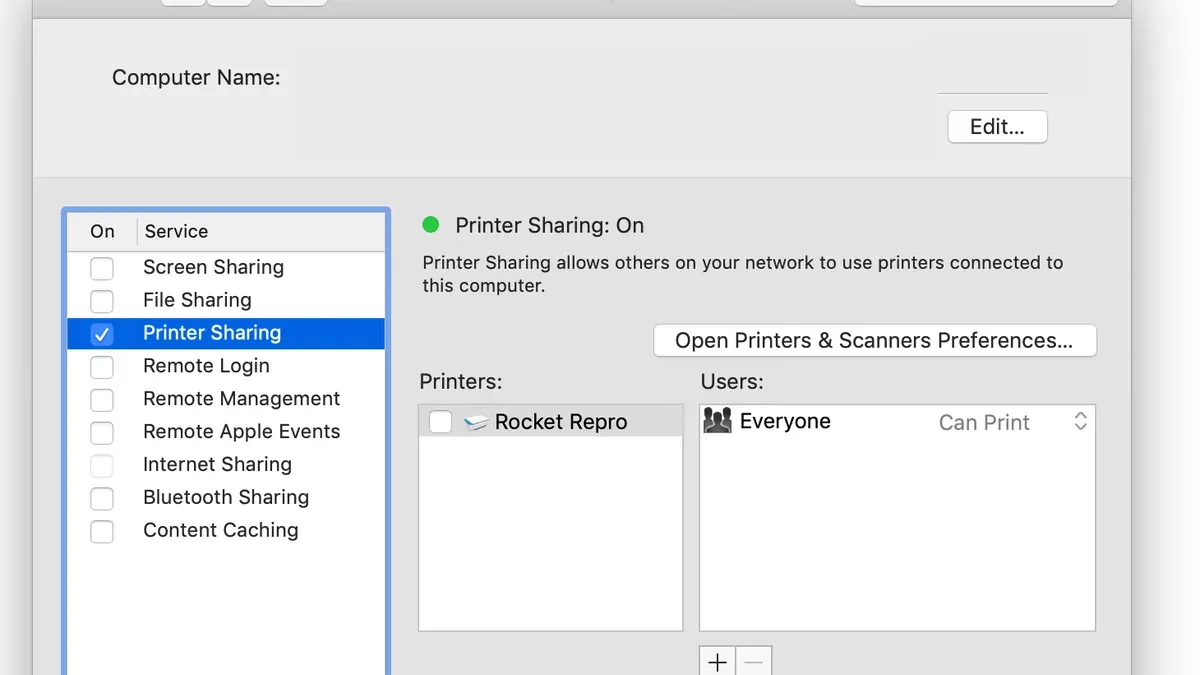Click the Rocket Repro printer icon
This screenshot has height=675, width=1200.
click(x=476, y=423)
